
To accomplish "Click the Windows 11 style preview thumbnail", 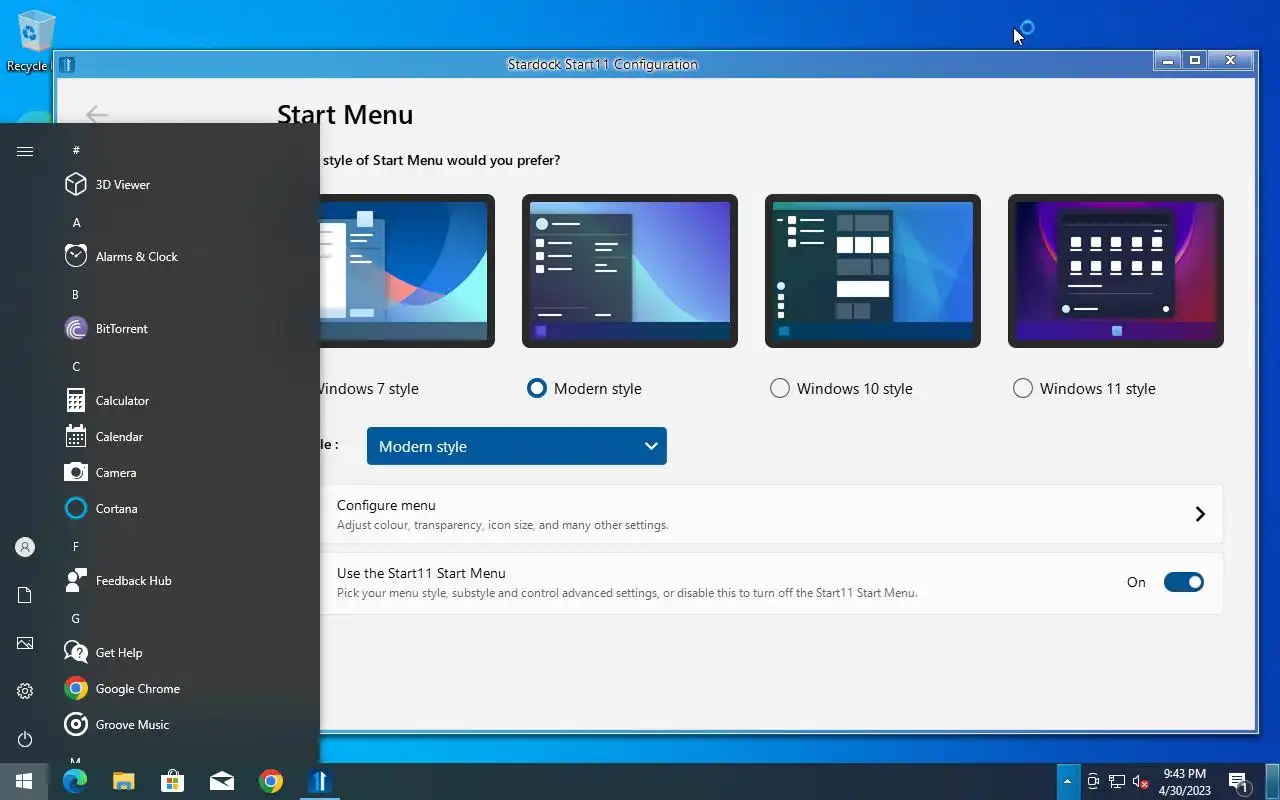I will (1116, 271).
